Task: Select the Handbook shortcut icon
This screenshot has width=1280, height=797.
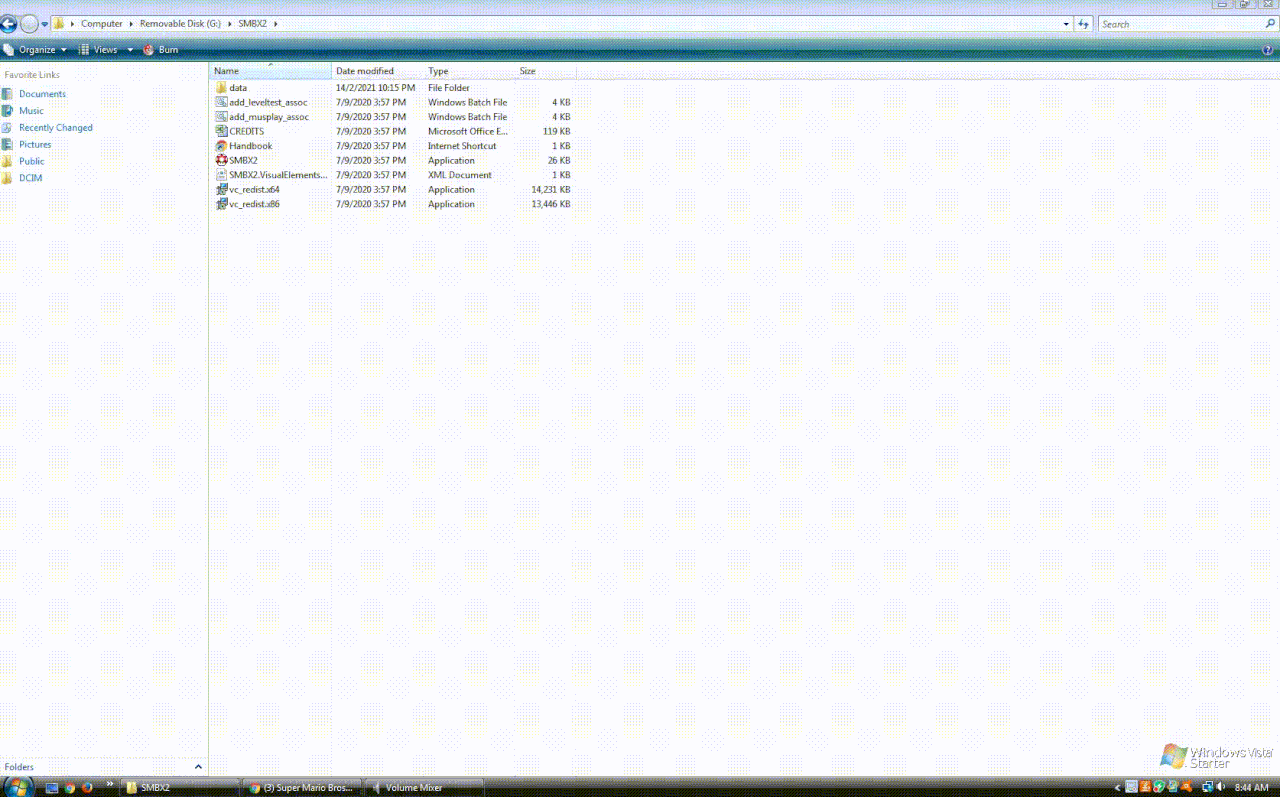Action: 221,146
